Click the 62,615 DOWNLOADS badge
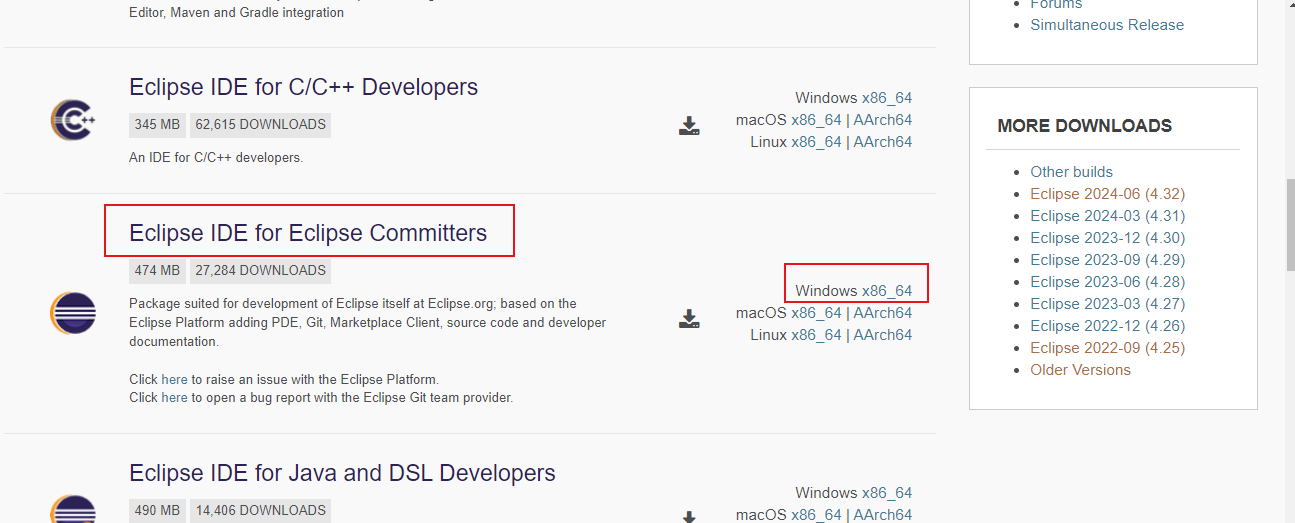Screen dimensions: 1295x523 click(260, 125)
